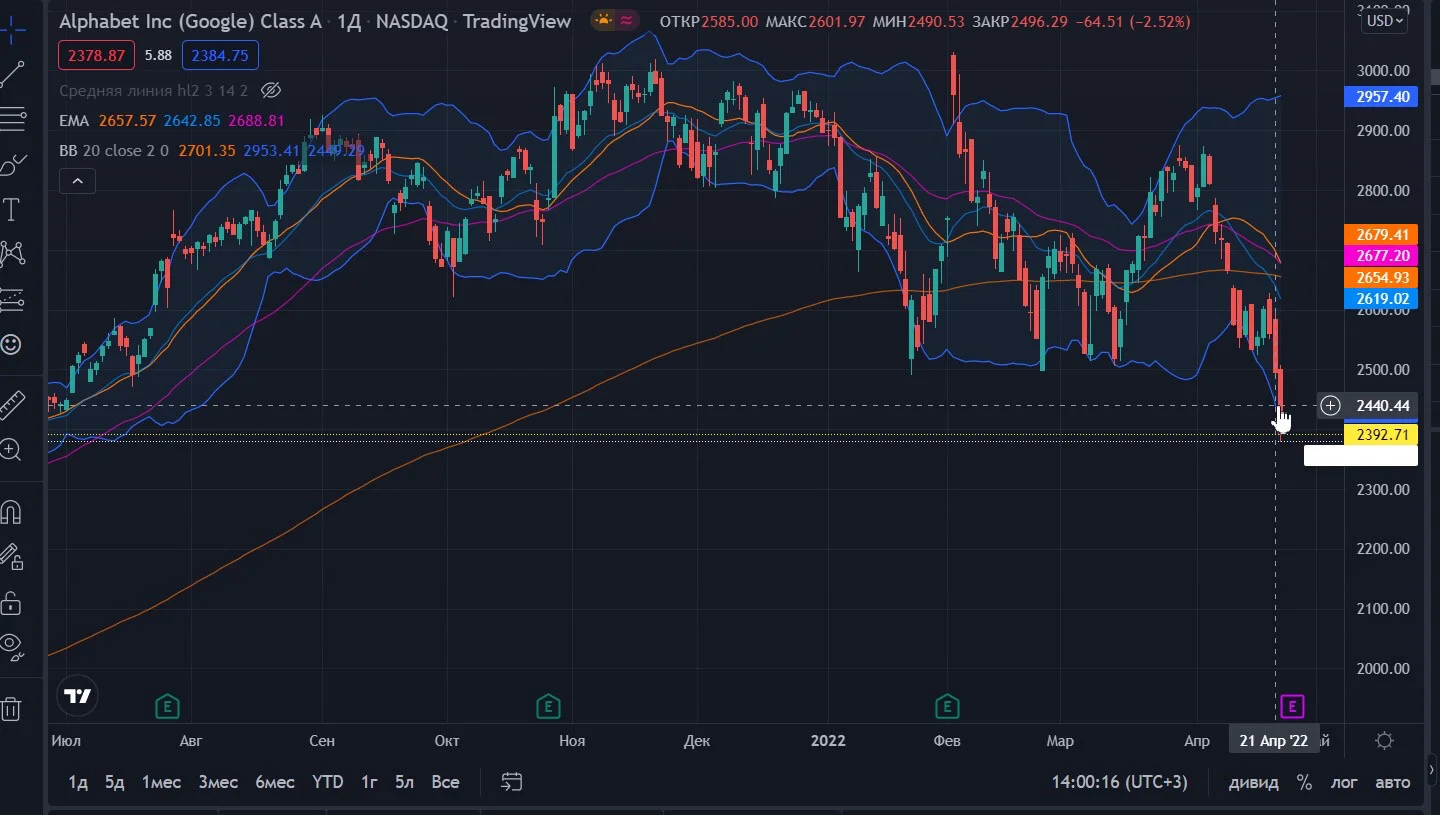The height and width of the screenshot is (815, 1440).
Task: Toggle lock all drawings
Action: tap(11, 602)
